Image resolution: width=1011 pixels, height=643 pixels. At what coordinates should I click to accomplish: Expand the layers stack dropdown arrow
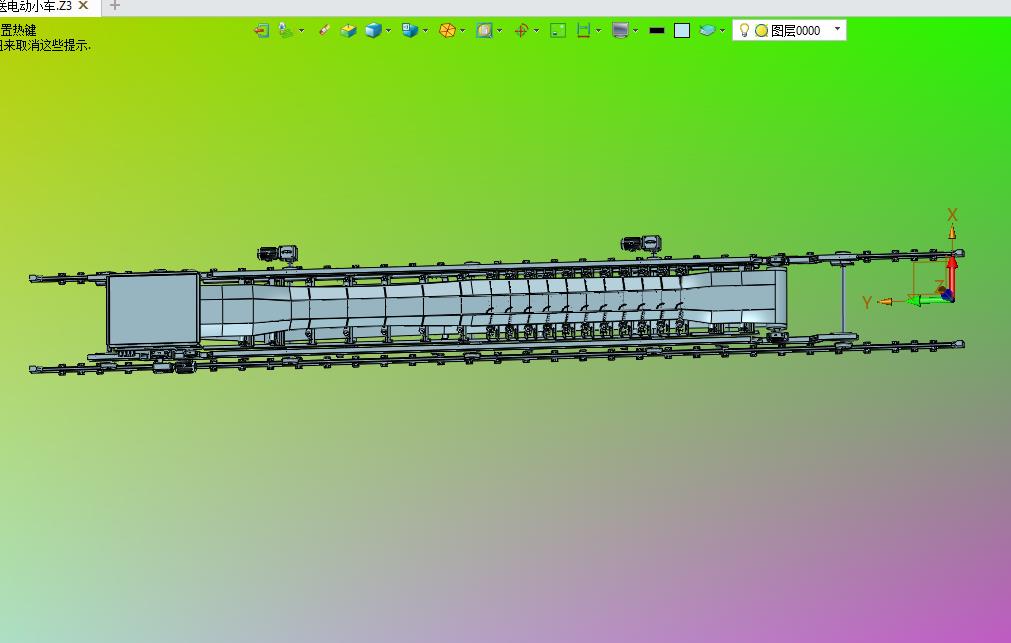click(722, 30)
